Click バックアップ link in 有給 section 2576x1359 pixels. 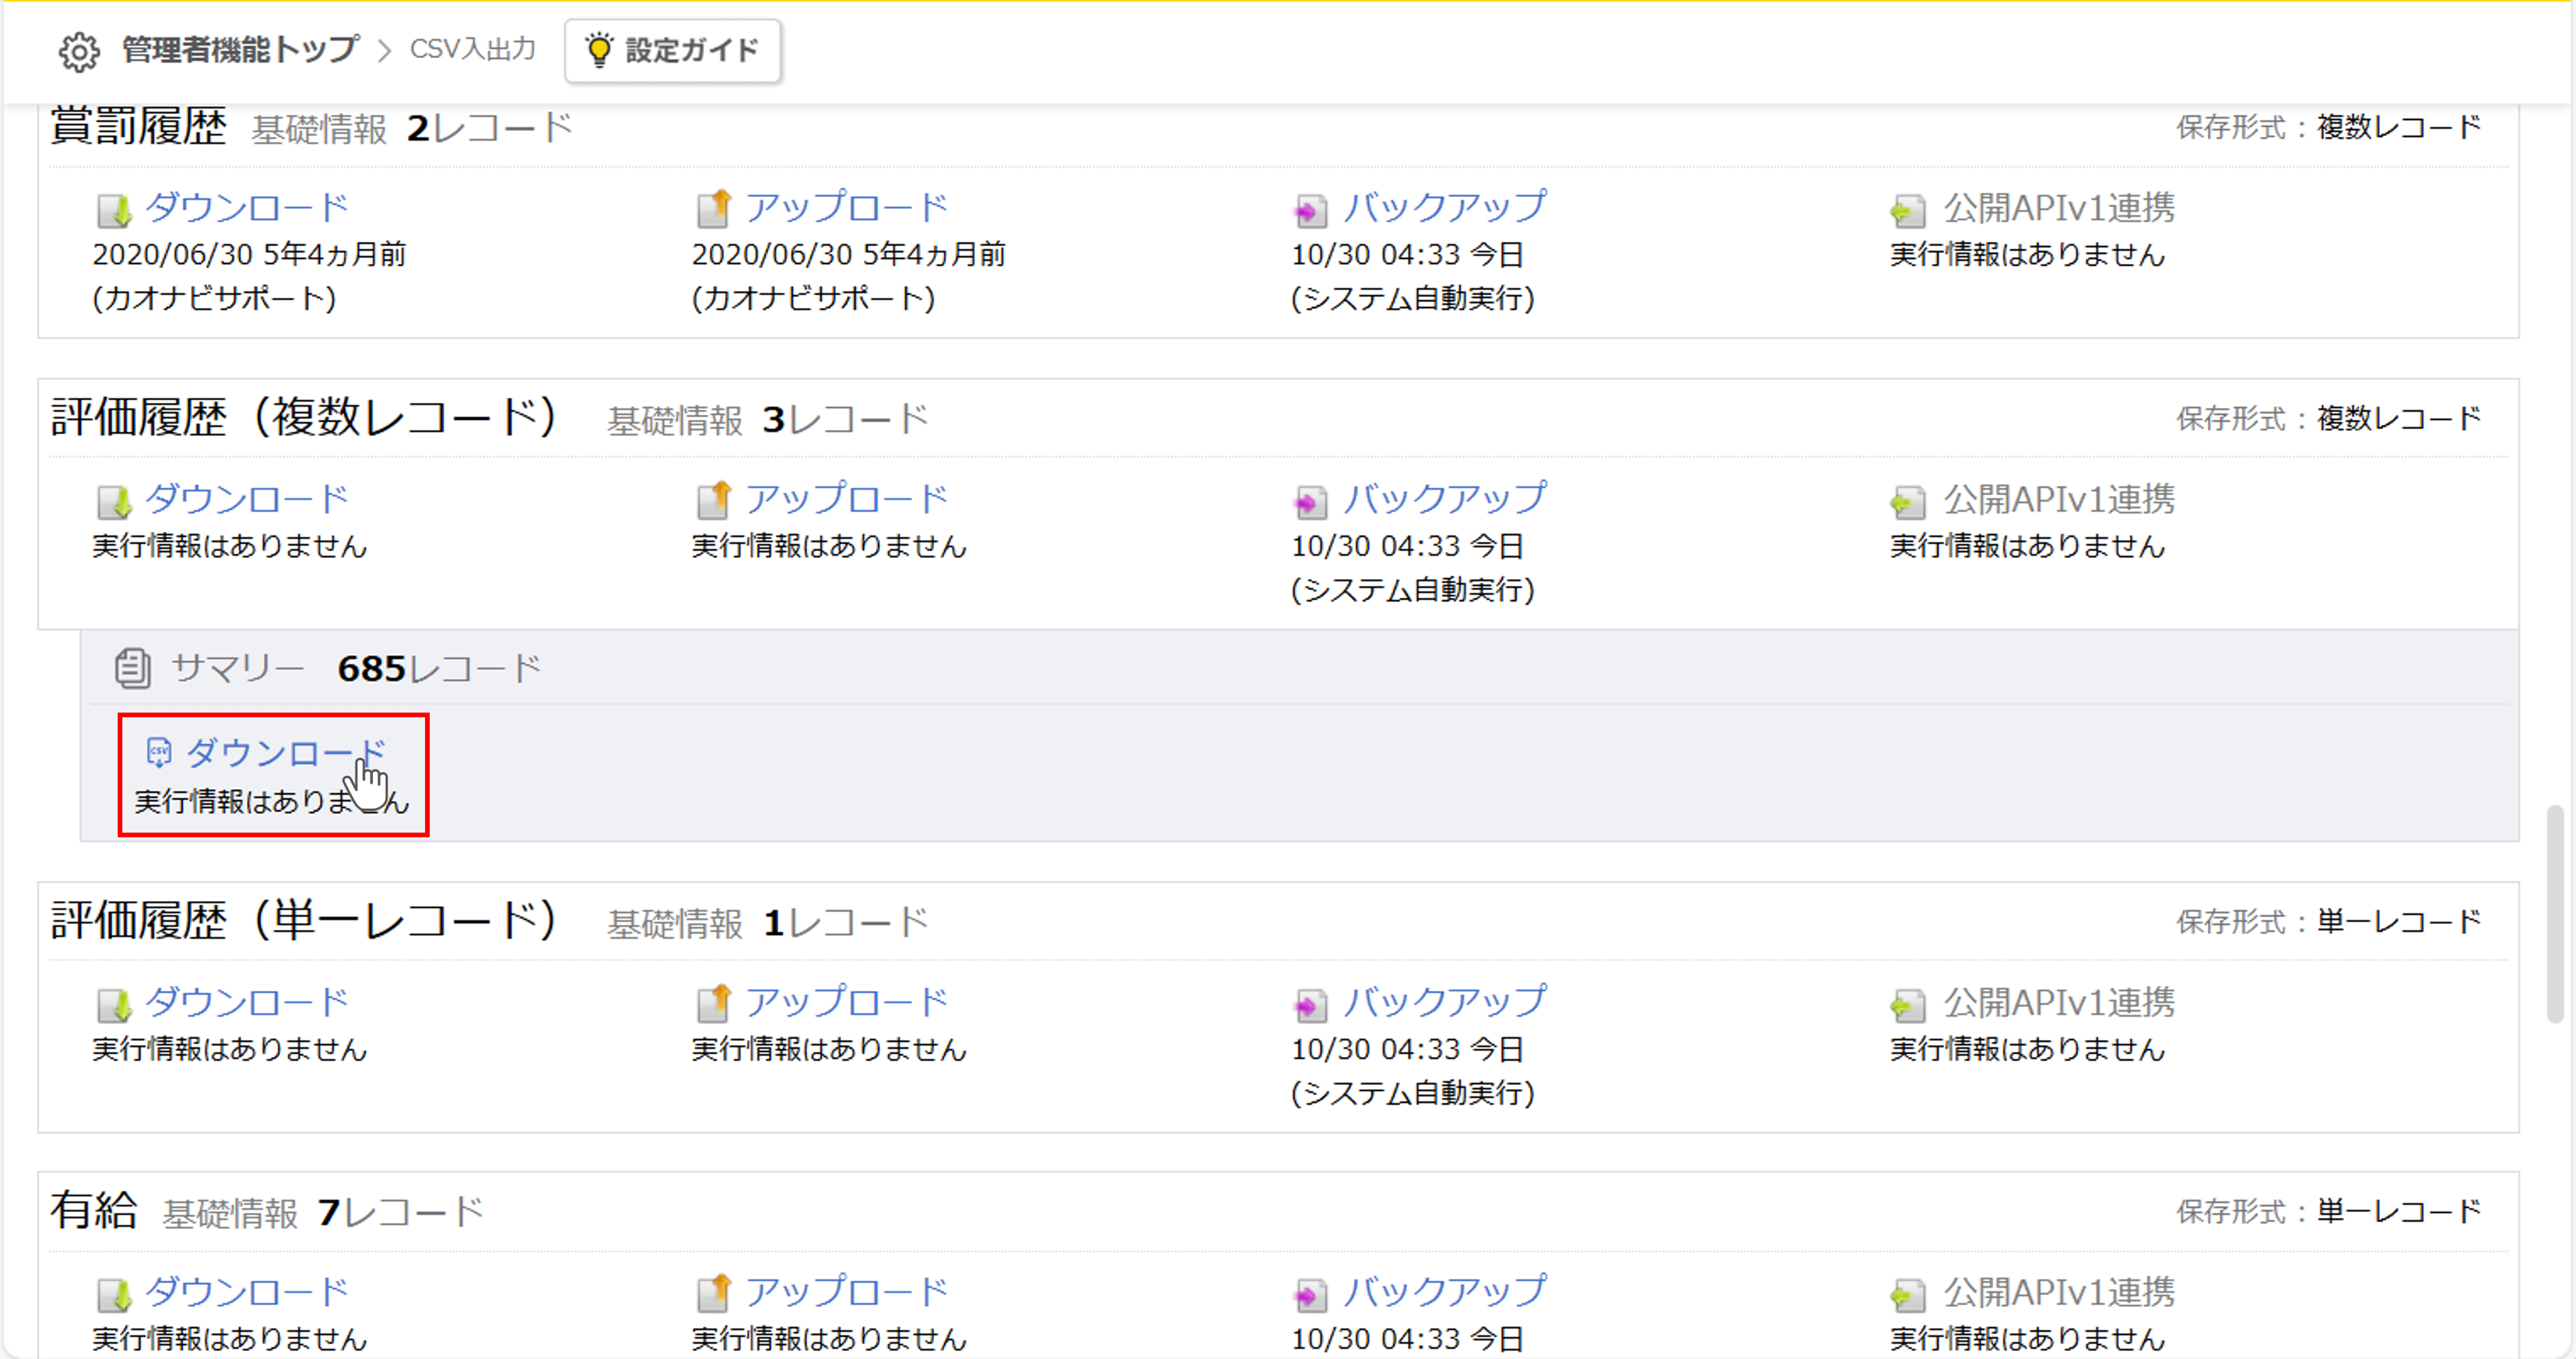pos(1444,1292)
